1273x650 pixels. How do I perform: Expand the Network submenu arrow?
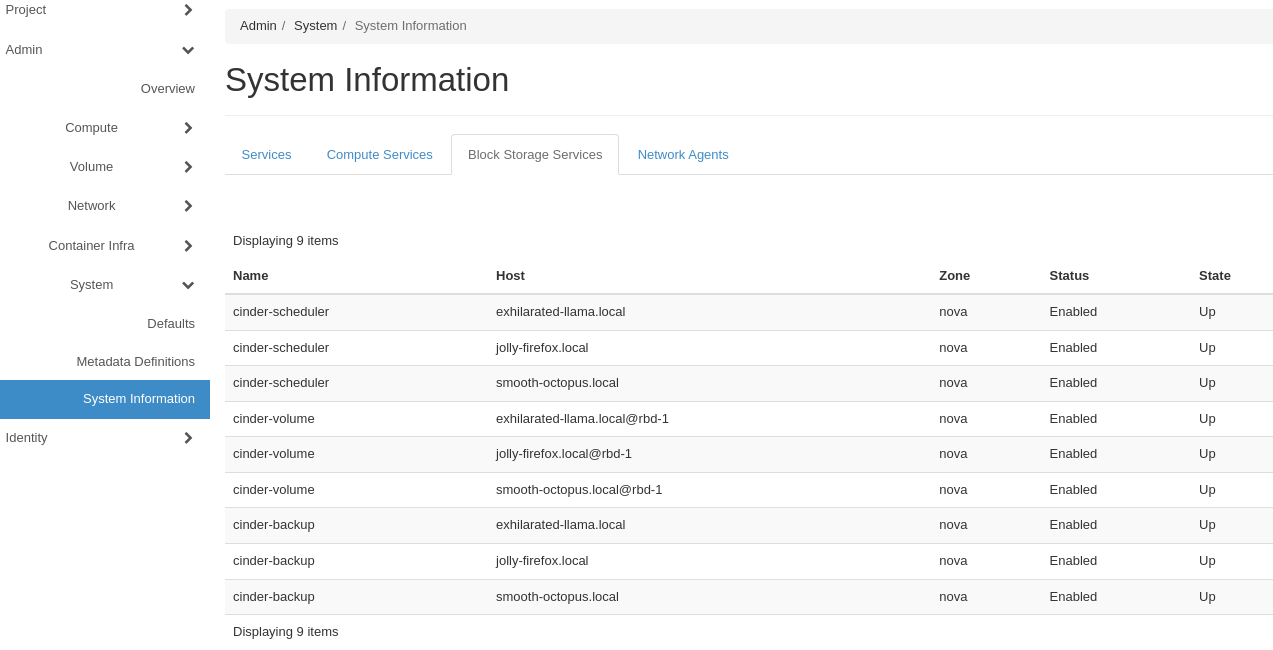click(x=187, y=206)
